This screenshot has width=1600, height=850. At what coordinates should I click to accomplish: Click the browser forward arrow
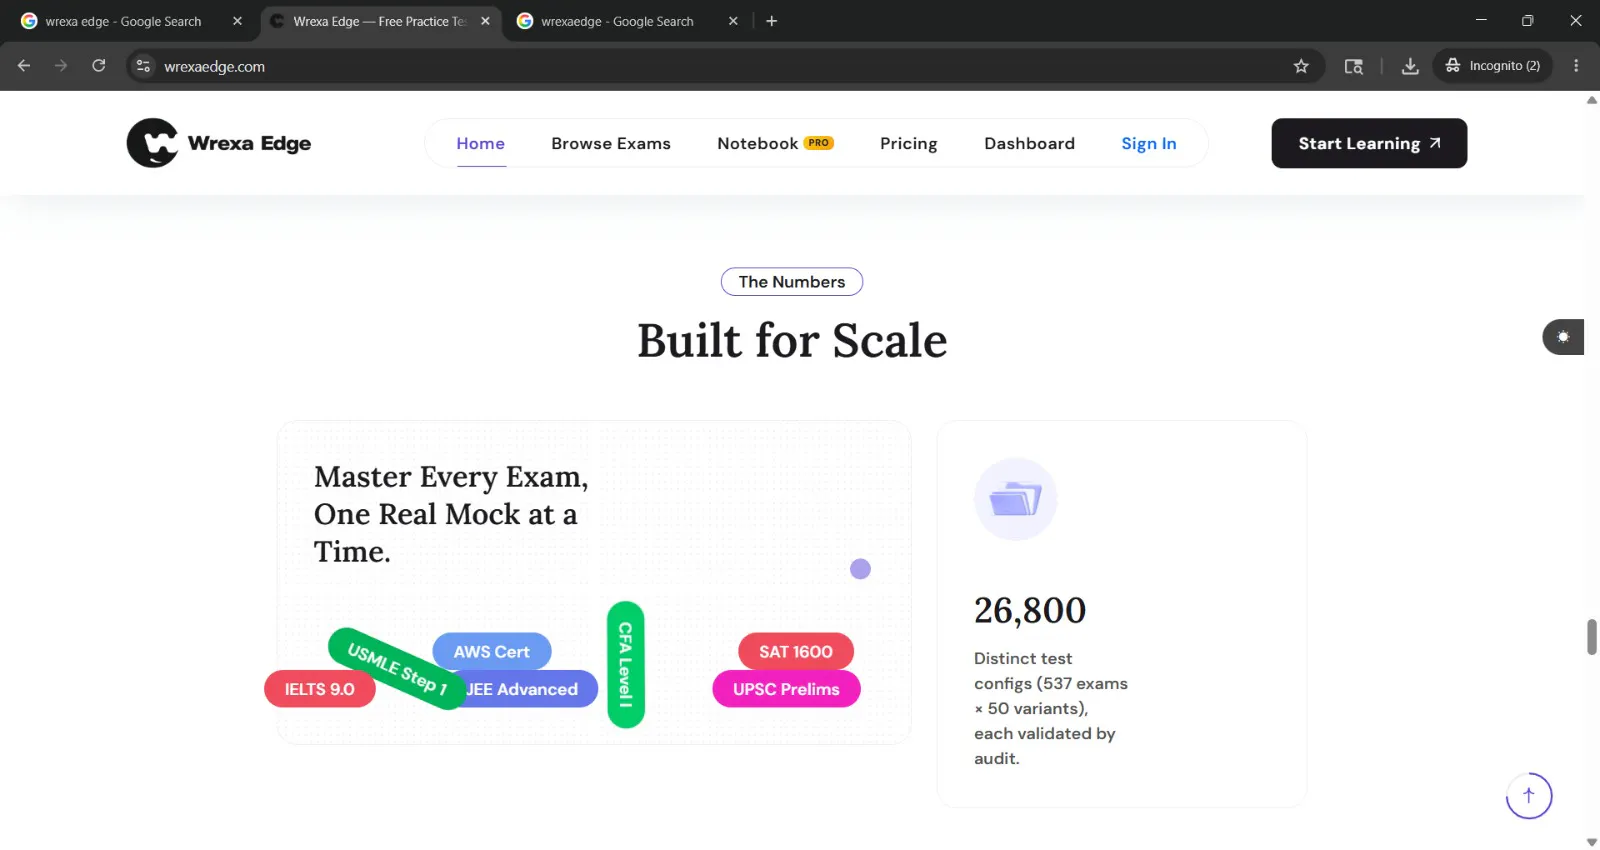tap(61, 66)
